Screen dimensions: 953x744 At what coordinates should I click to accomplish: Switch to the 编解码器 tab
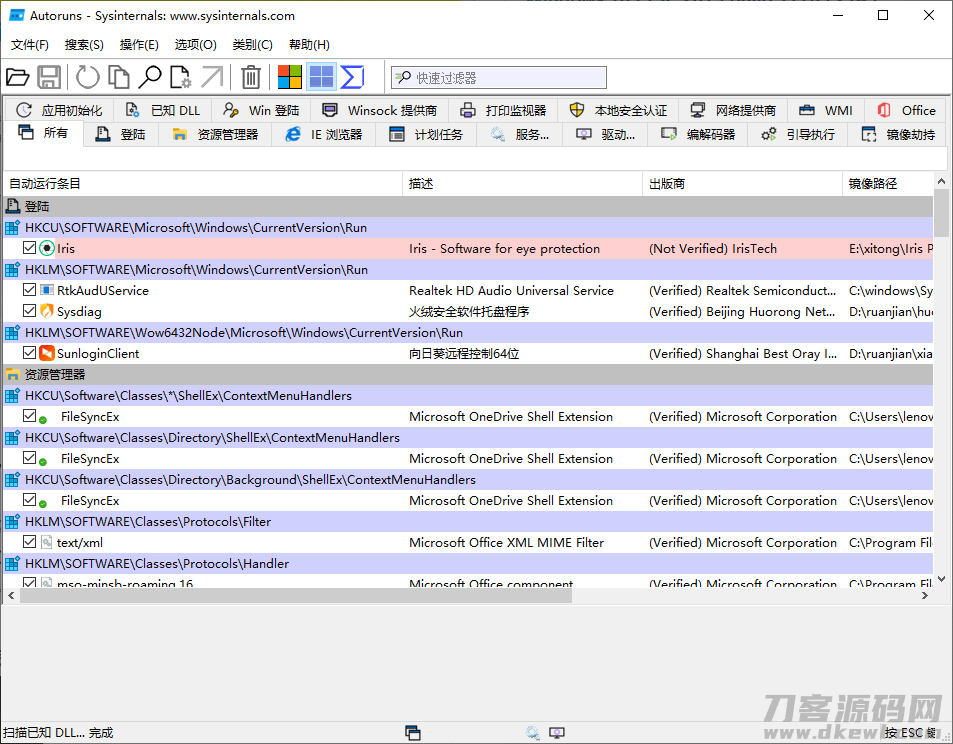pos(698,134)
